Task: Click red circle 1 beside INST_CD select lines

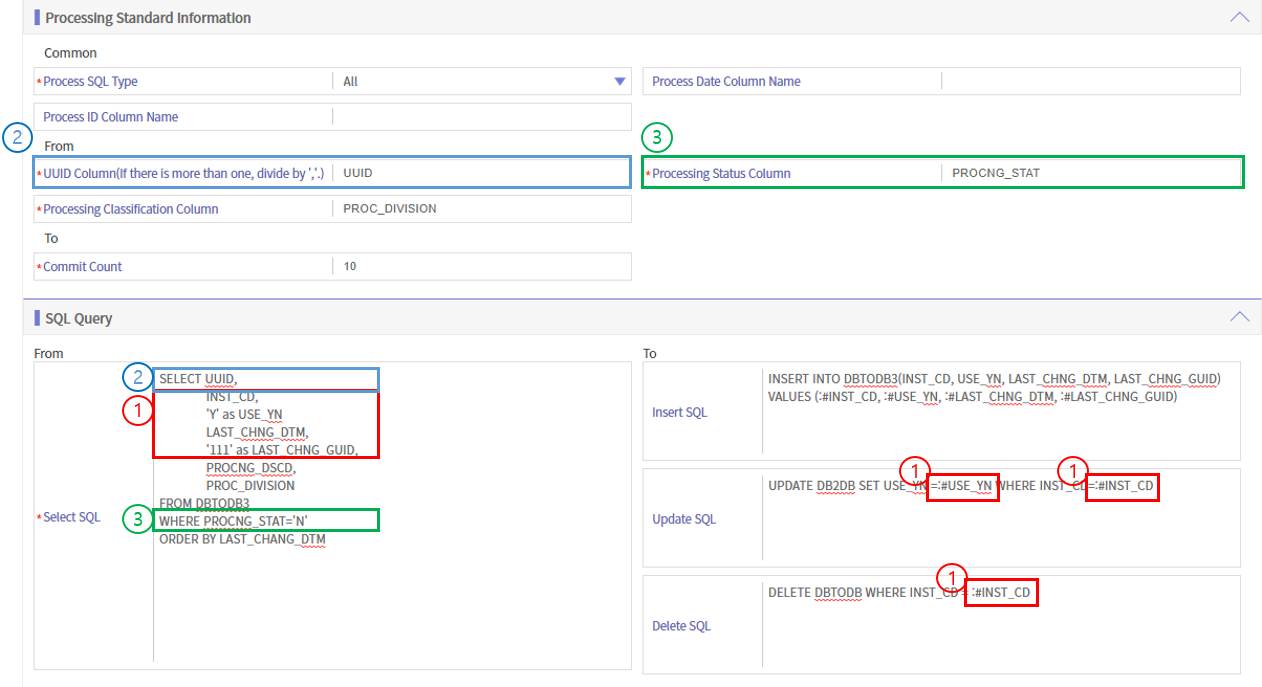Action: (137, 409)
